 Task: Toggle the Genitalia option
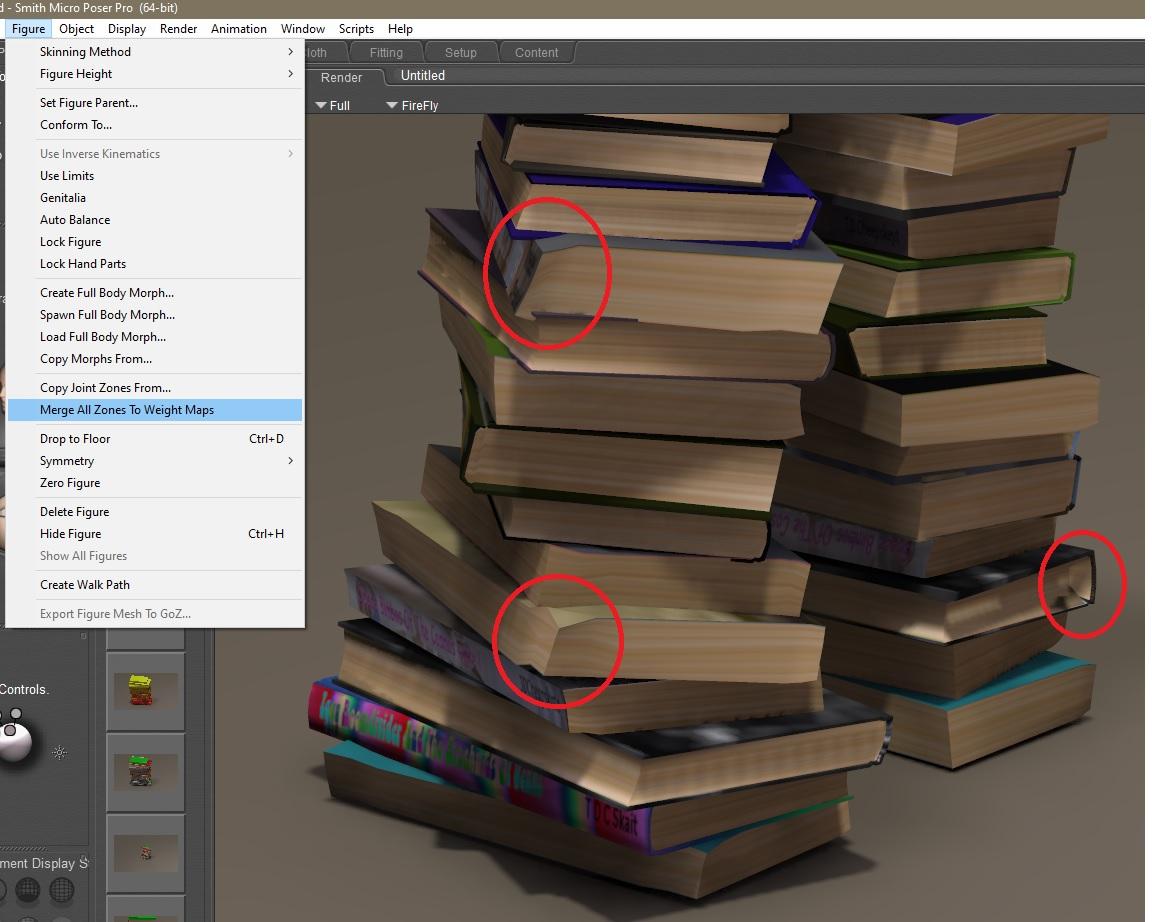point(155,198)
